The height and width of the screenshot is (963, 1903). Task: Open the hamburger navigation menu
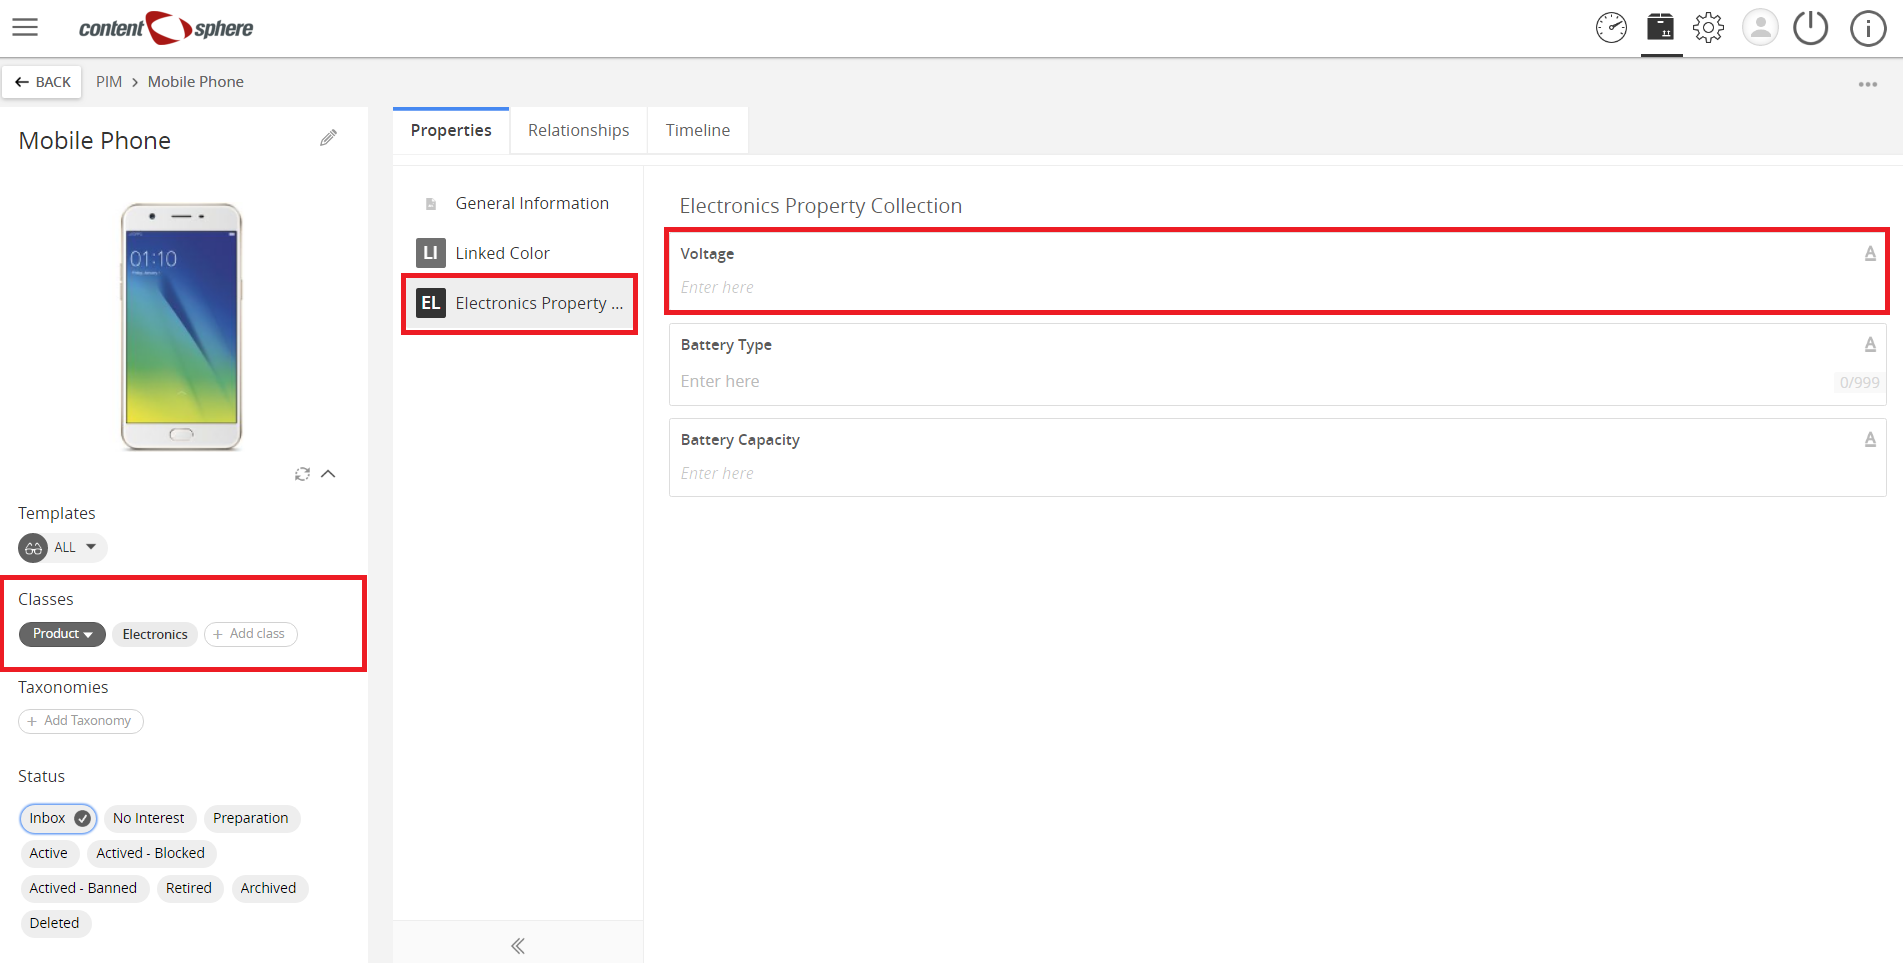point(25,28)
